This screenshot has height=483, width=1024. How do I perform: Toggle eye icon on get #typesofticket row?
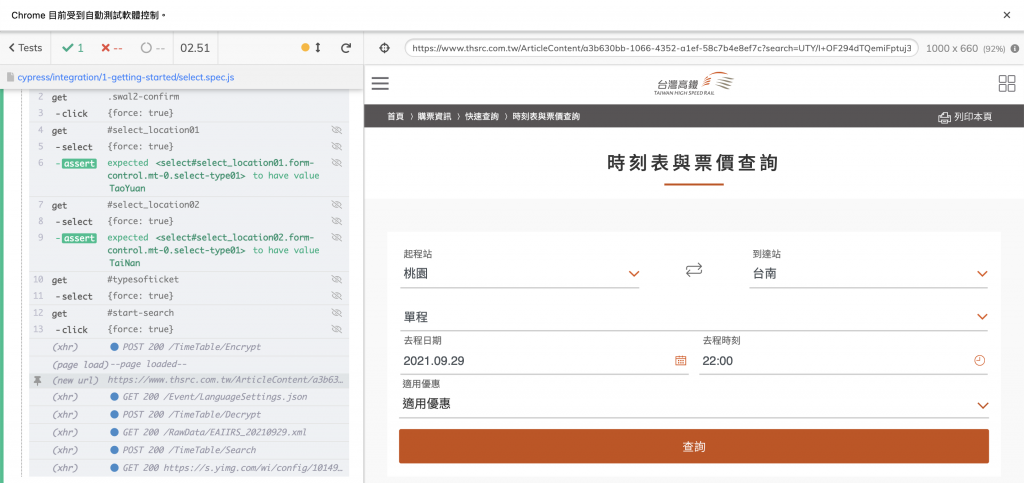(337, 279)
